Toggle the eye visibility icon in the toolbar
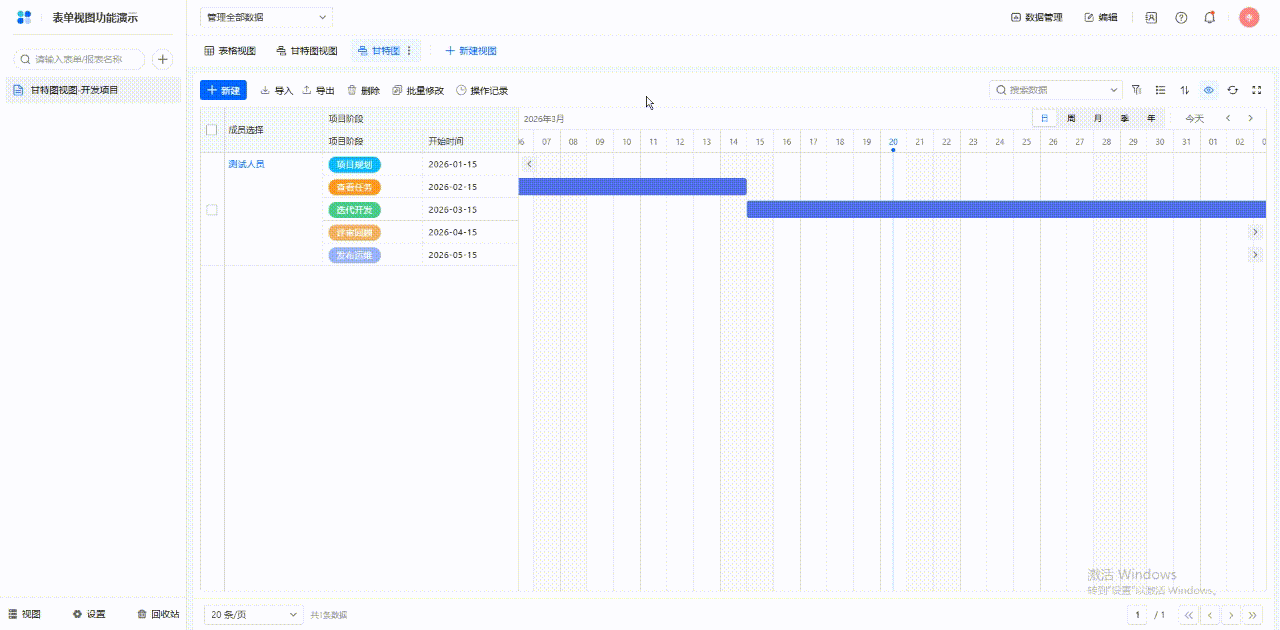 (1209, 90)
